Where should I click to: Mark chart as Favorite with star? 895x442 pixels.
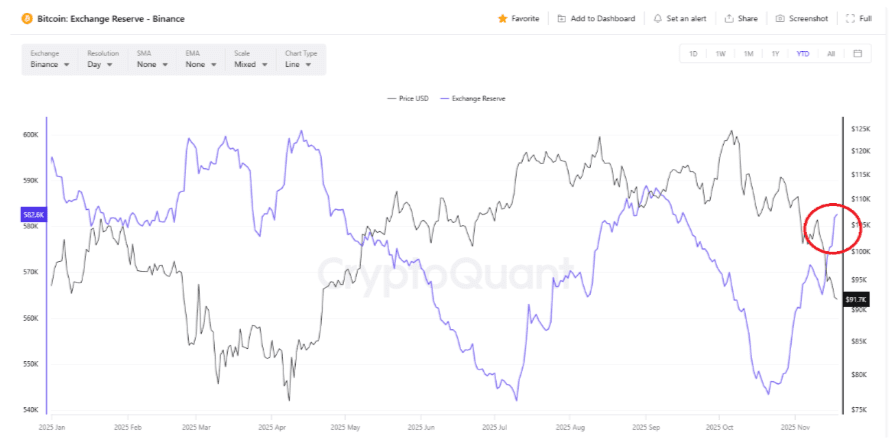pos(502,18)
